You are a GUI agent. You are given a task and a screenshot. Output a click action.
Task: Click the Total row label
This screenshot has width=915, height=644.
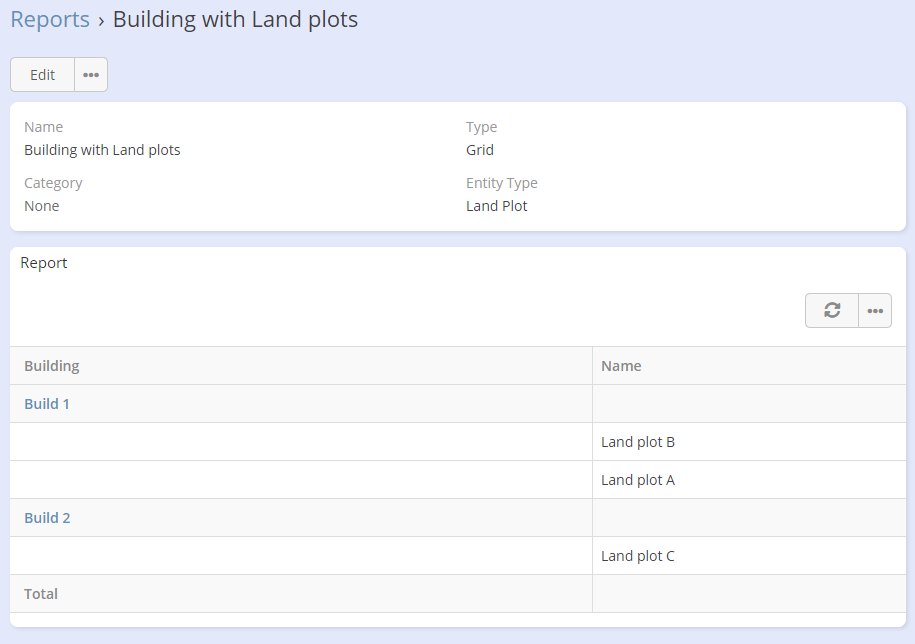(41, 594)
